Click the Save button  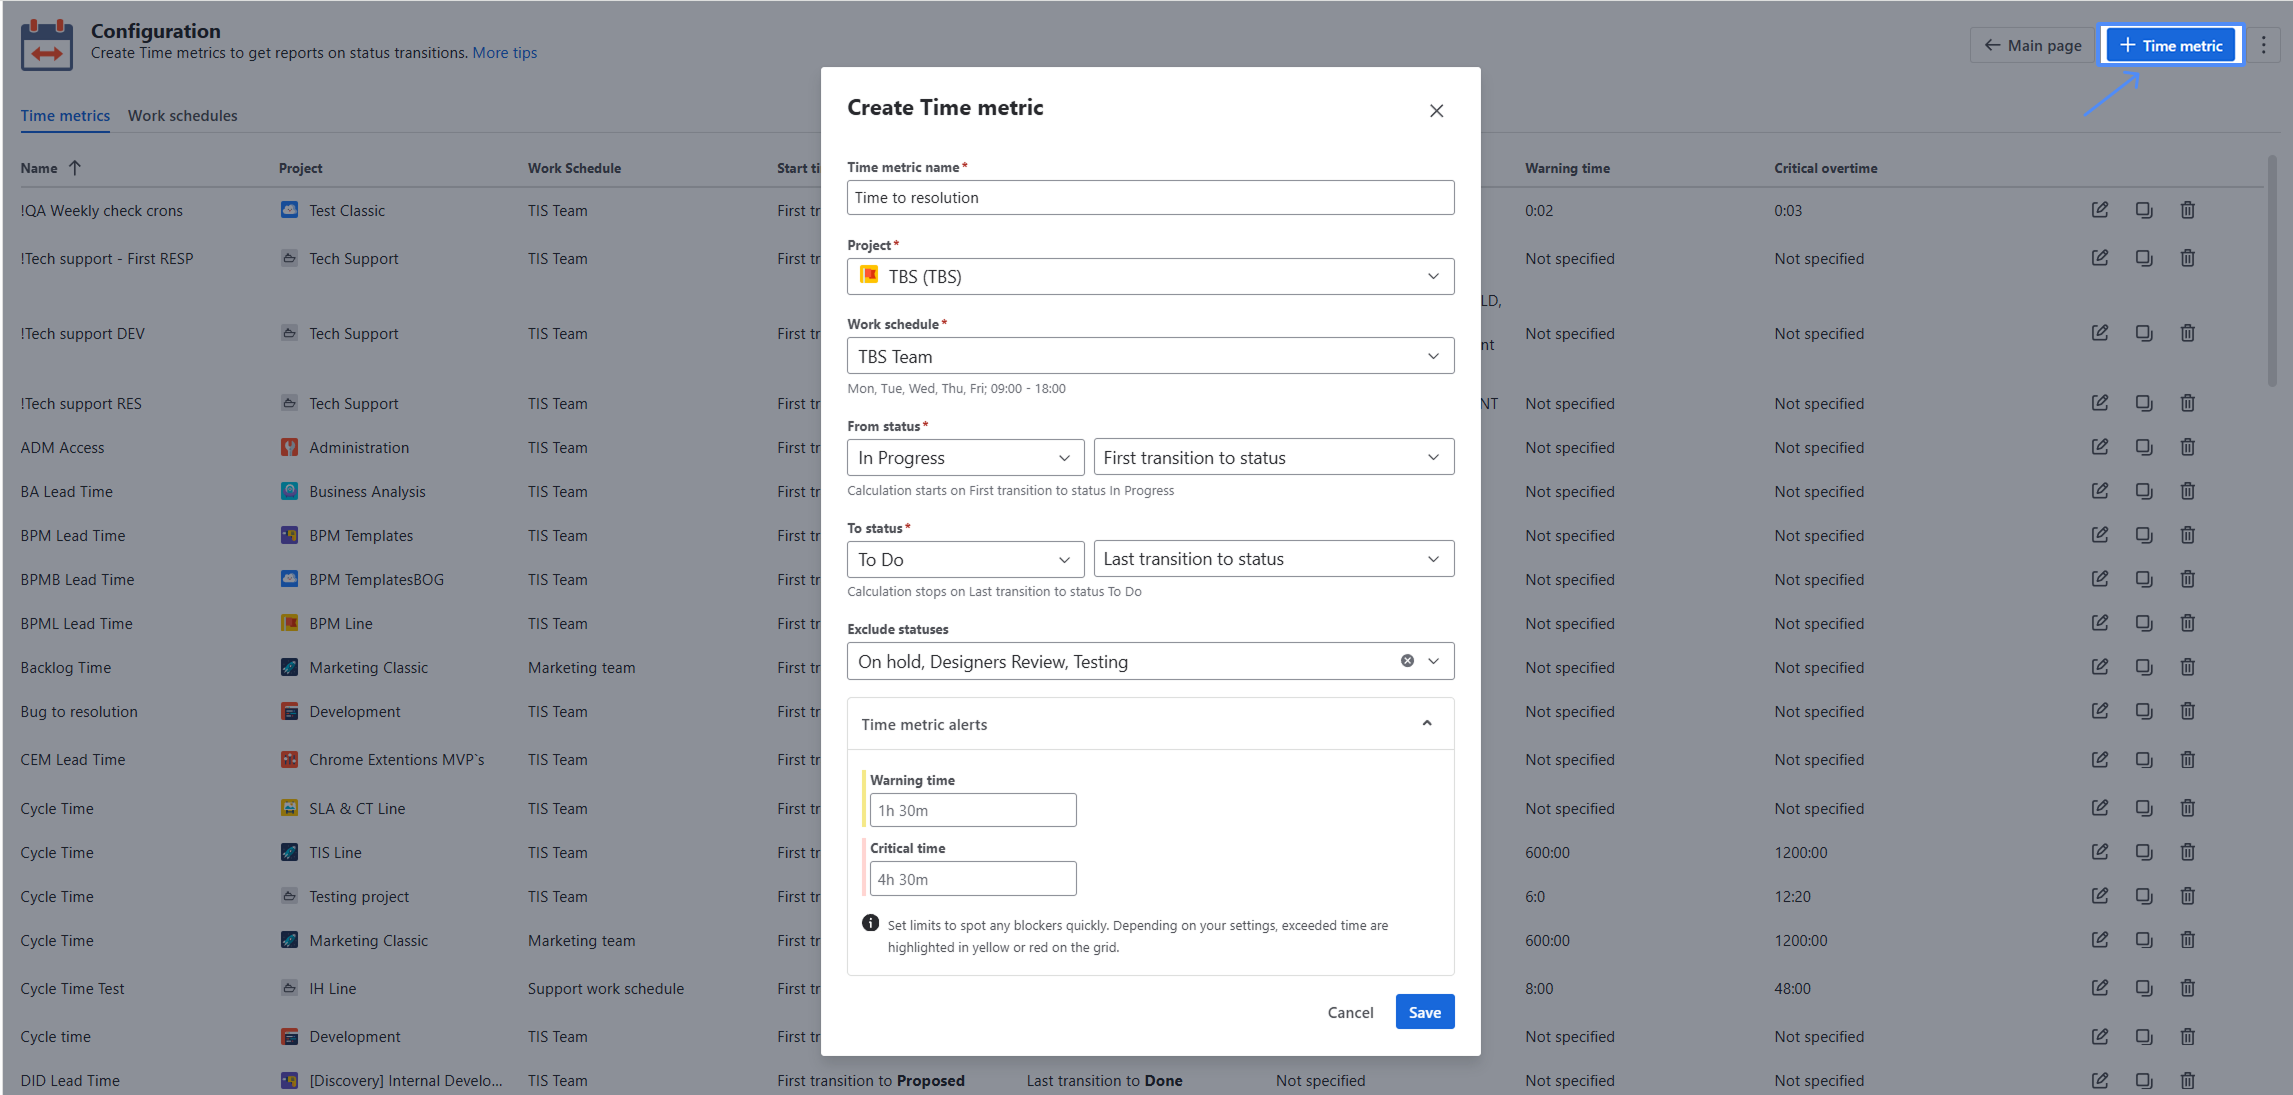click(x=1424, y=1012)
